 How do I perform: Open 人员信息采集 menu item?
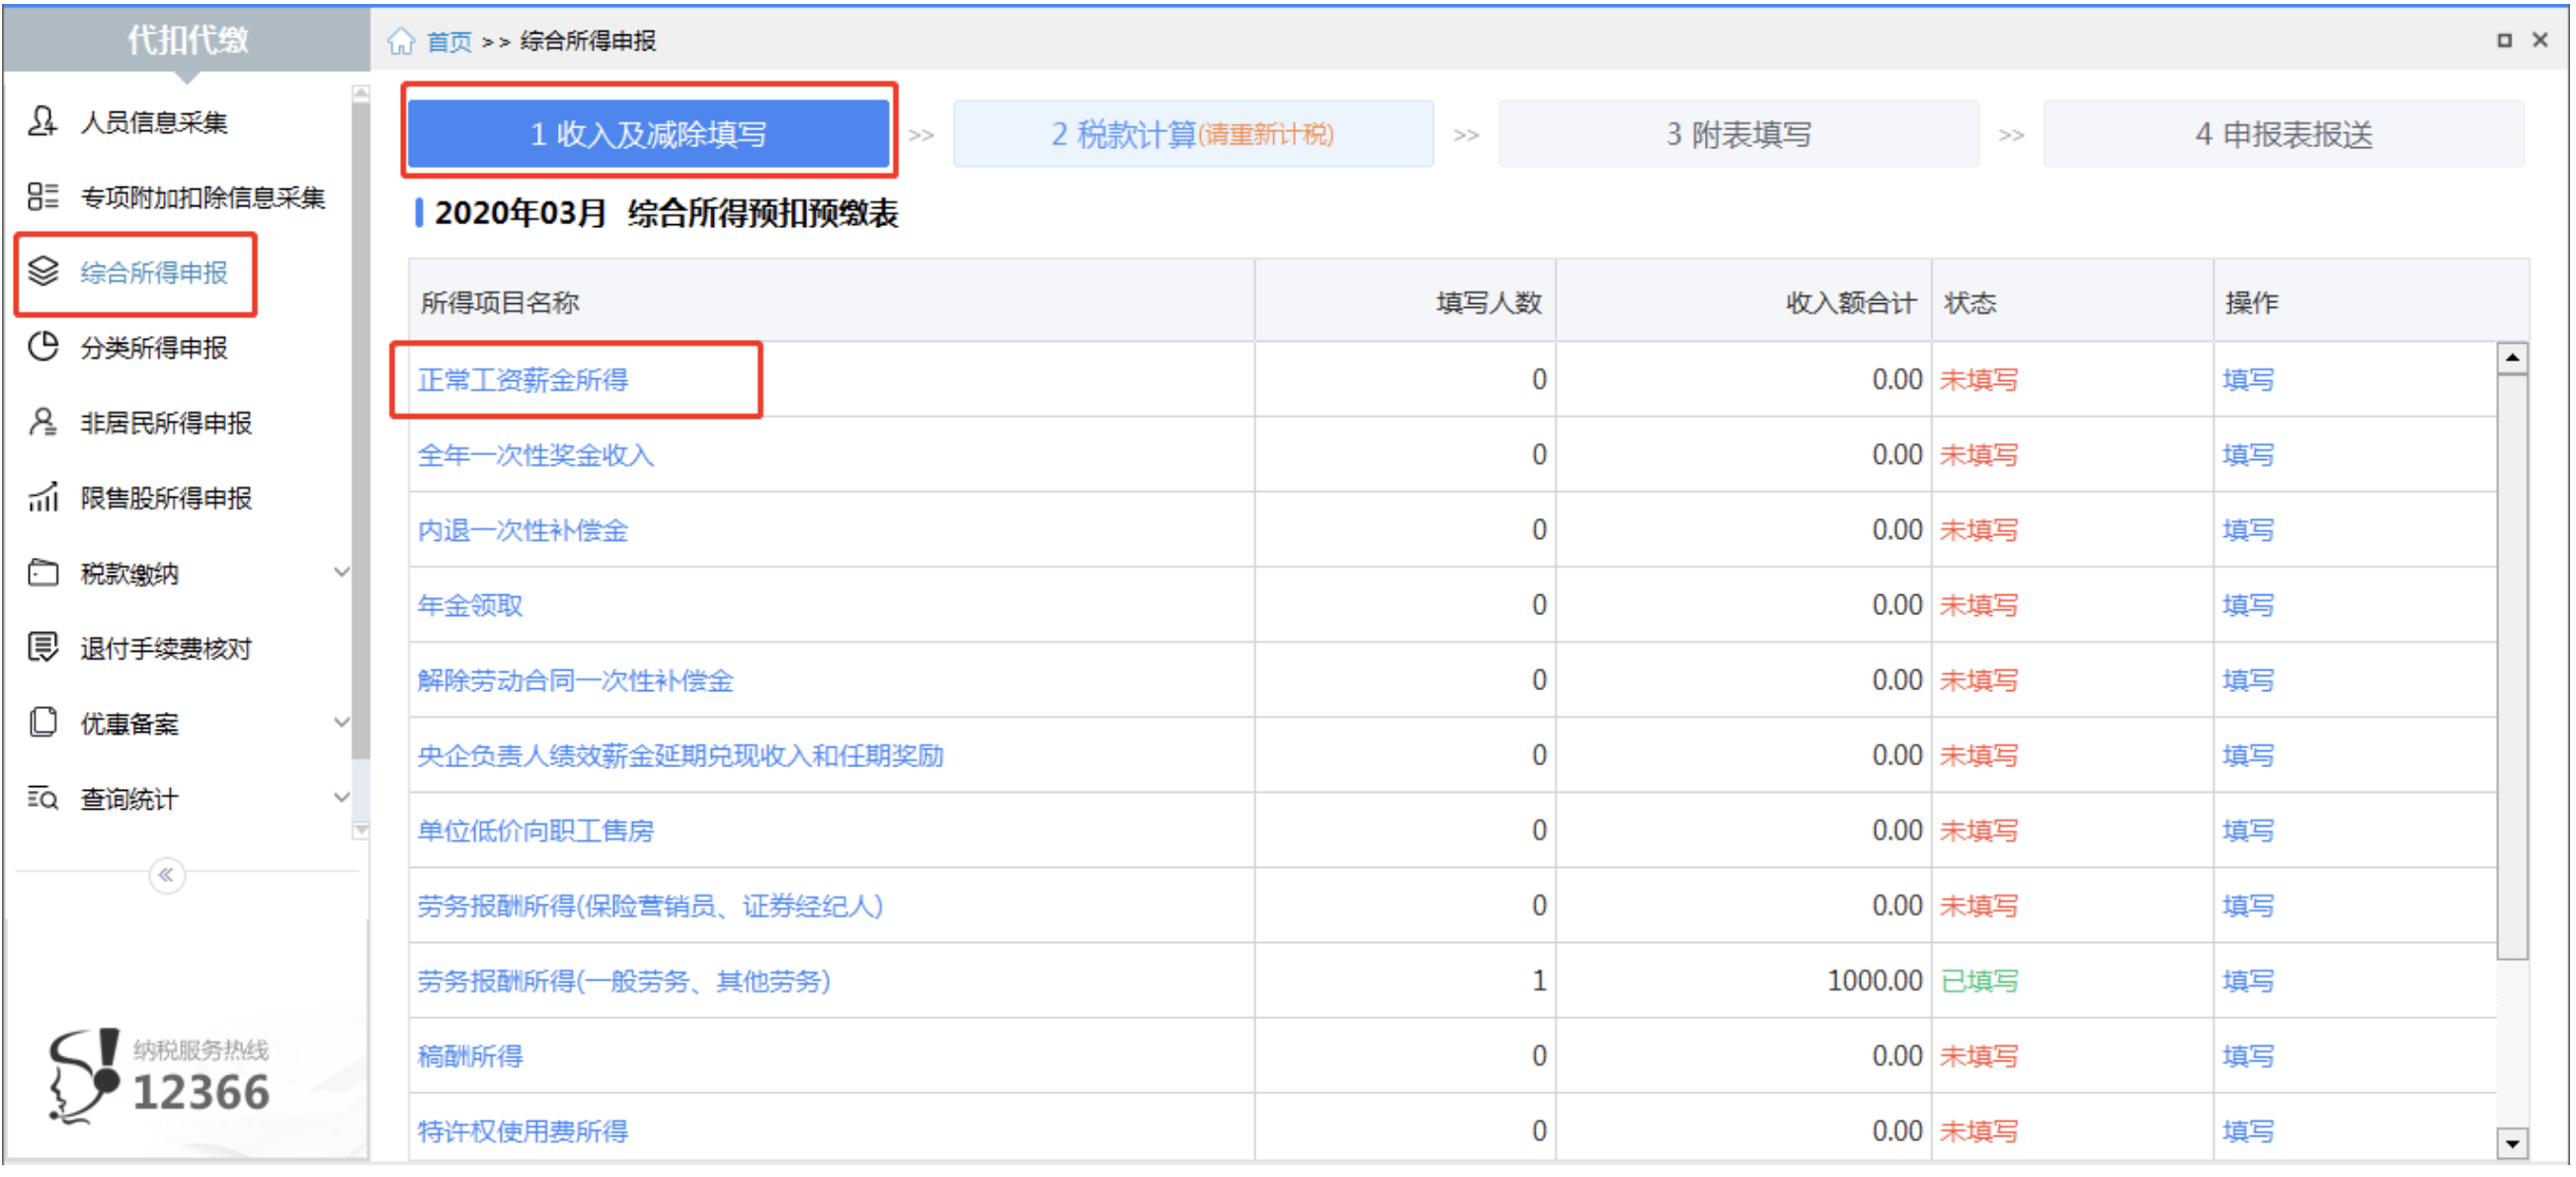(154, 122)
